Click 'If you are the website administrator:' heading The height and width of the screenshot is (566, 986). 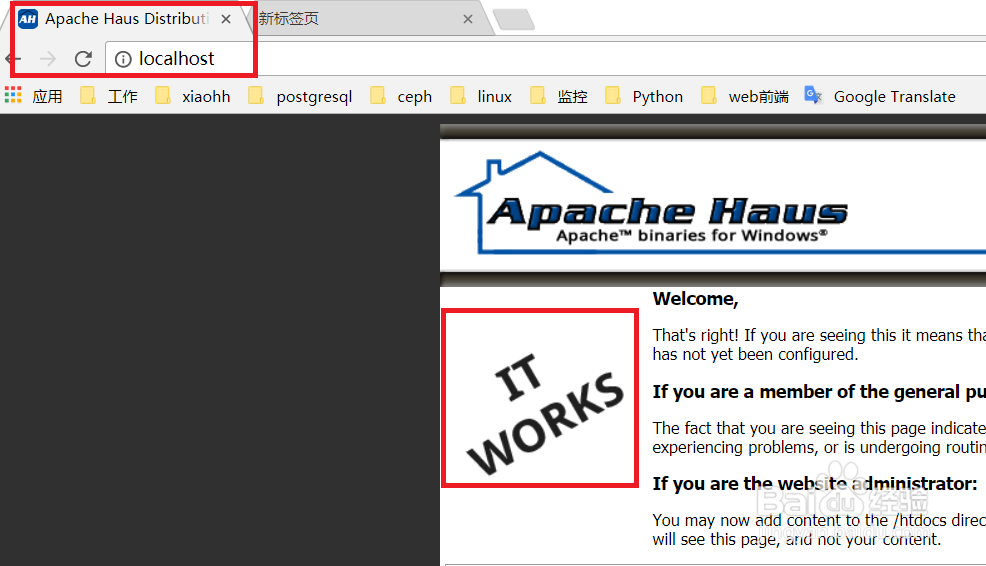tap(815, 484)
